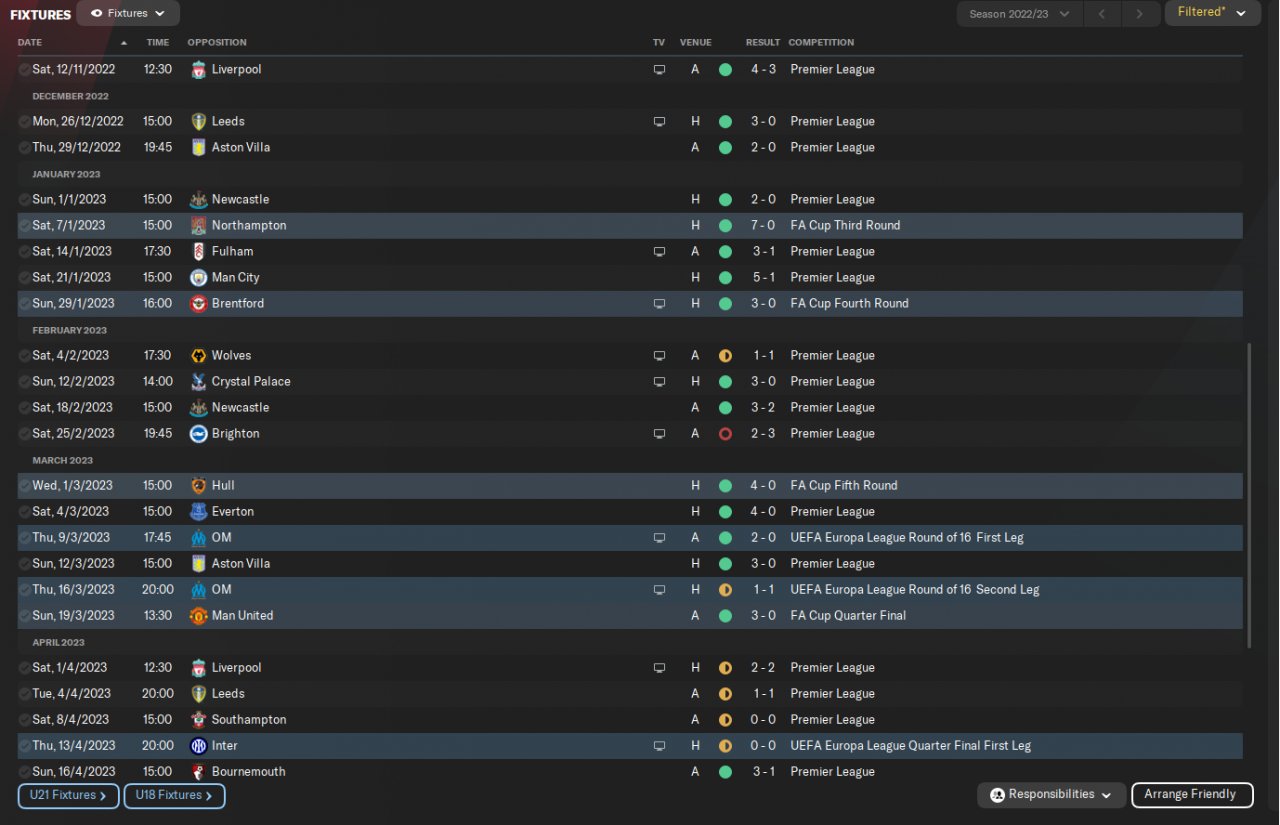
Task: Open the Fixtures view dropdown
Action: [x=128, y=14]
